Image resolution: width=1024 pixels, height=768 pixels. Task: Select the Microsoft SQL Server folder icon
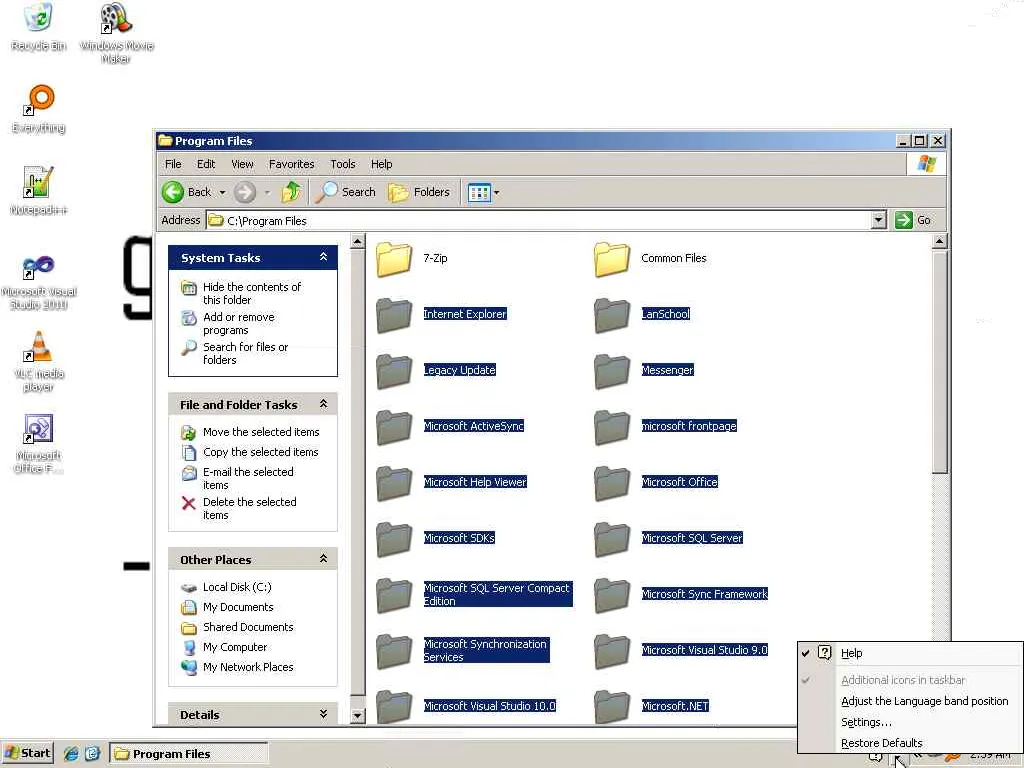pos(612,540)
